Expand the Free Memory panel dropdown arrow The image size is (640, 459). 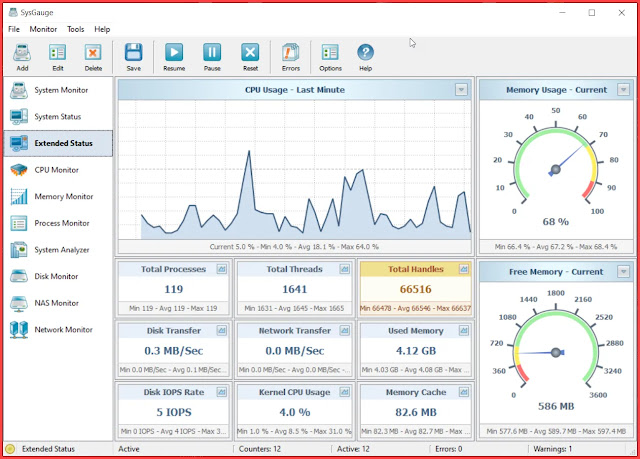[623, 271]
